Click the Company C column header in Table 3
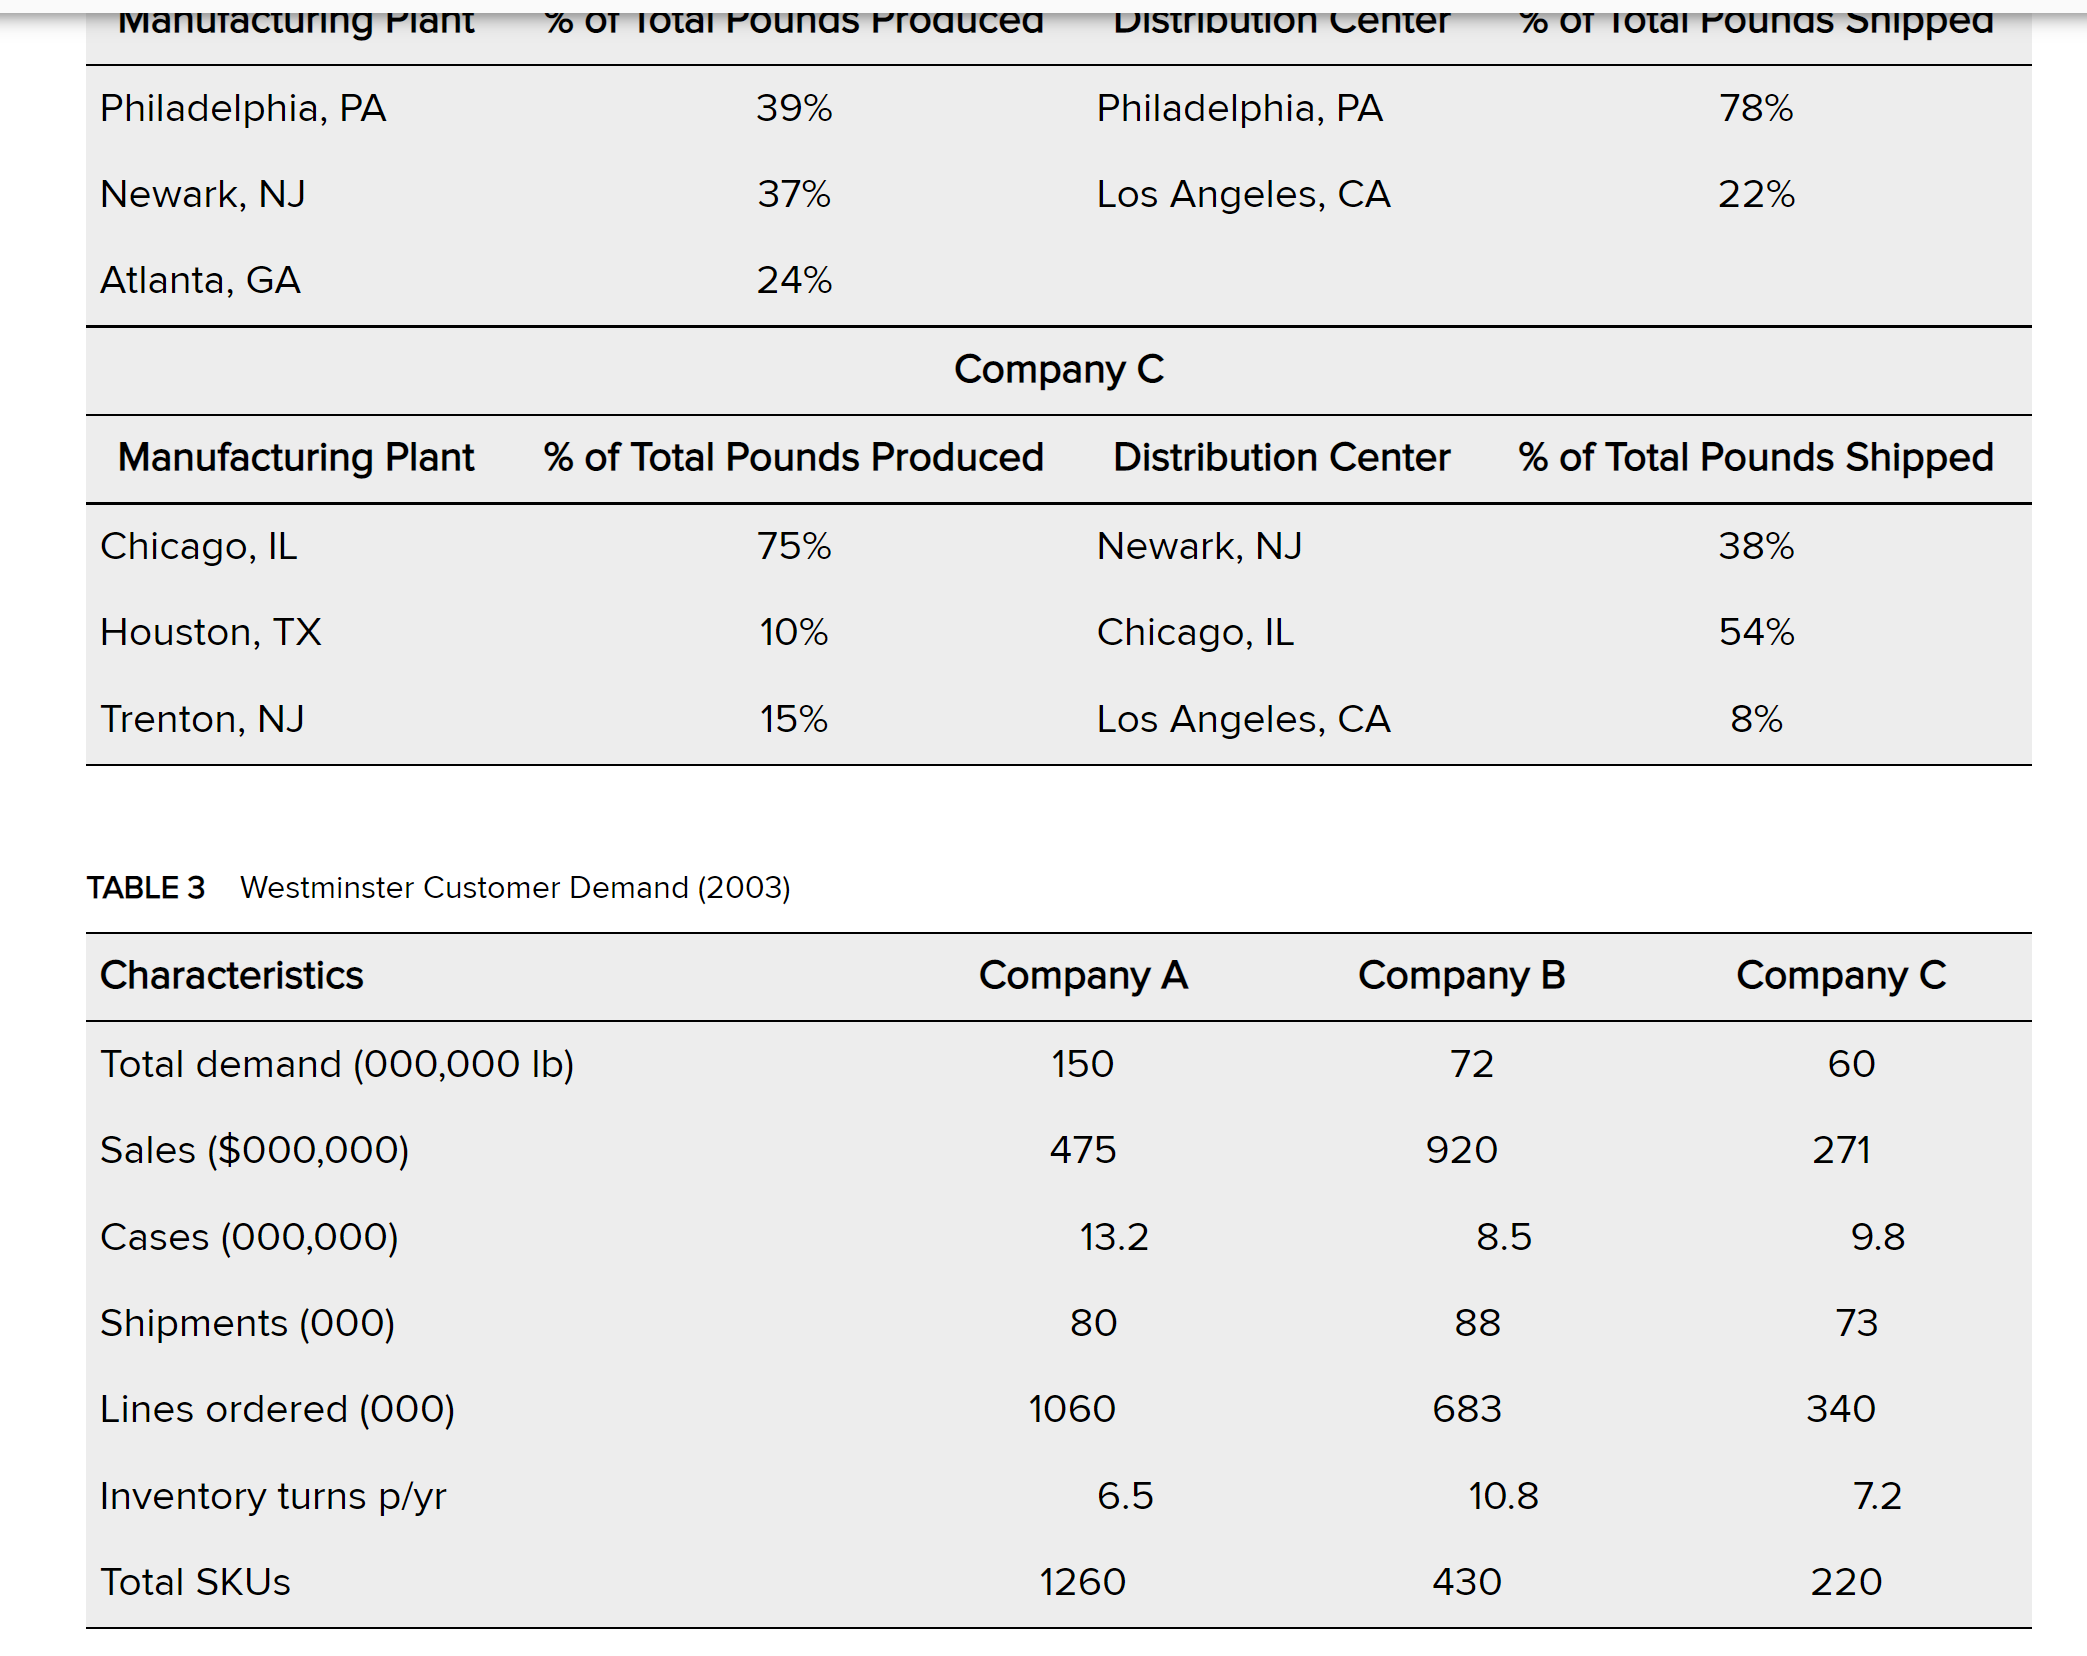Viewport: 2087px width, 1656px height. coord(1841,976)
